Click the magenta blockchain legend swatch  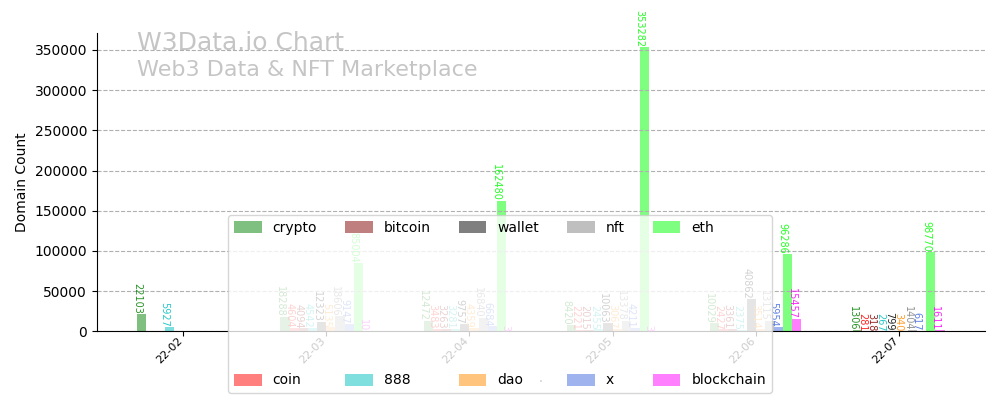[667, 380]
